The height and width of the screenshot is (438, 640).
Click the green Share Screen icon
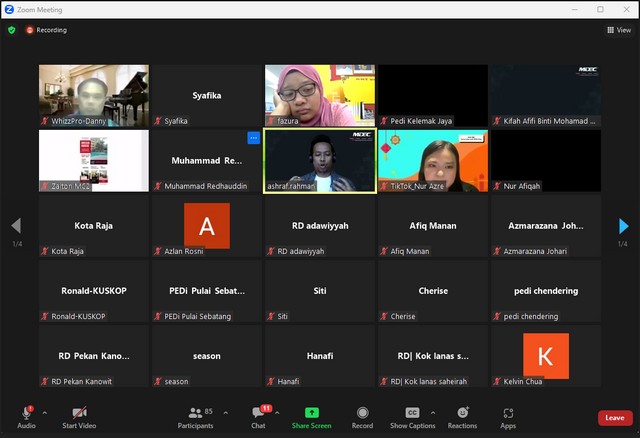[x=311, y=413]
